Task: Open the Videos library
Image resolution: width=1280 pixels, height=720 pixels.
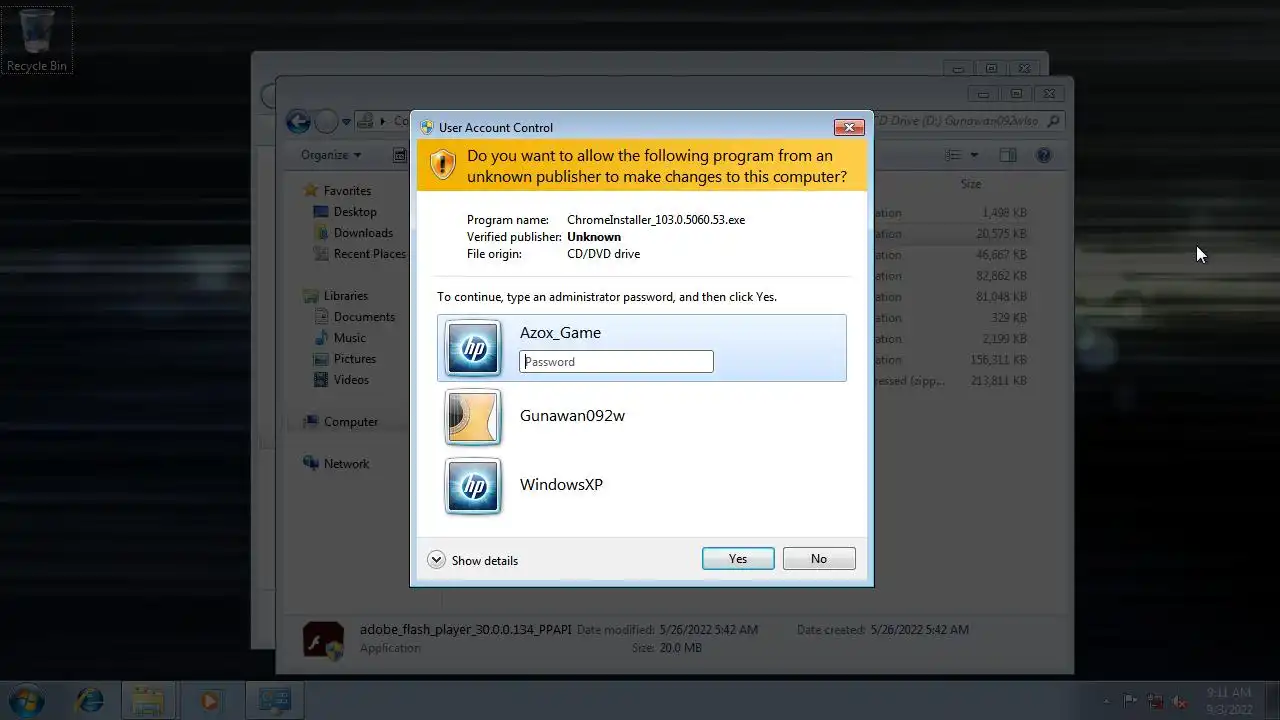Action: [351, 380]
